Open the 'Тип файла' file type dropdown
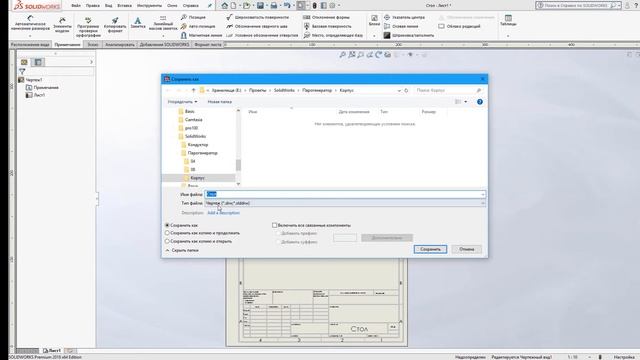 [345, 203]
